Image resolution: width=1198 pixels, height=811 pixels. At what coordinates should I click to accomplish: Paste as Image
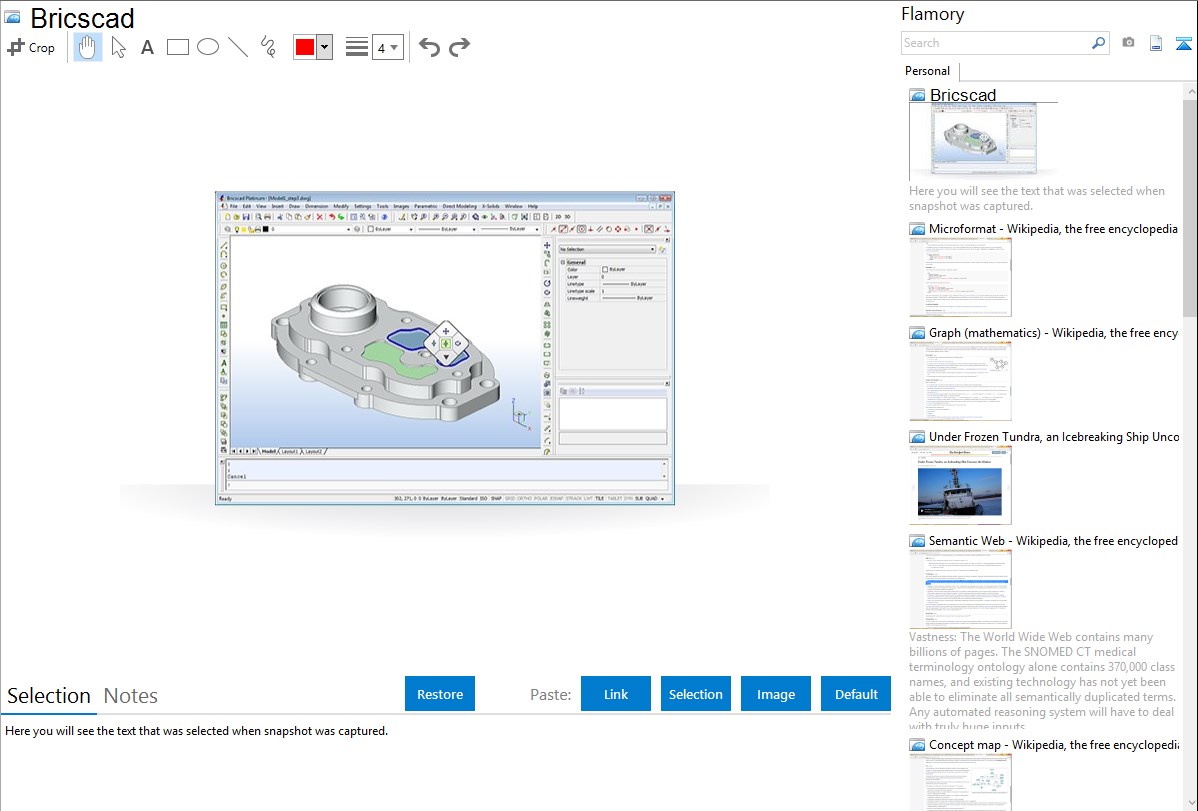776,694
